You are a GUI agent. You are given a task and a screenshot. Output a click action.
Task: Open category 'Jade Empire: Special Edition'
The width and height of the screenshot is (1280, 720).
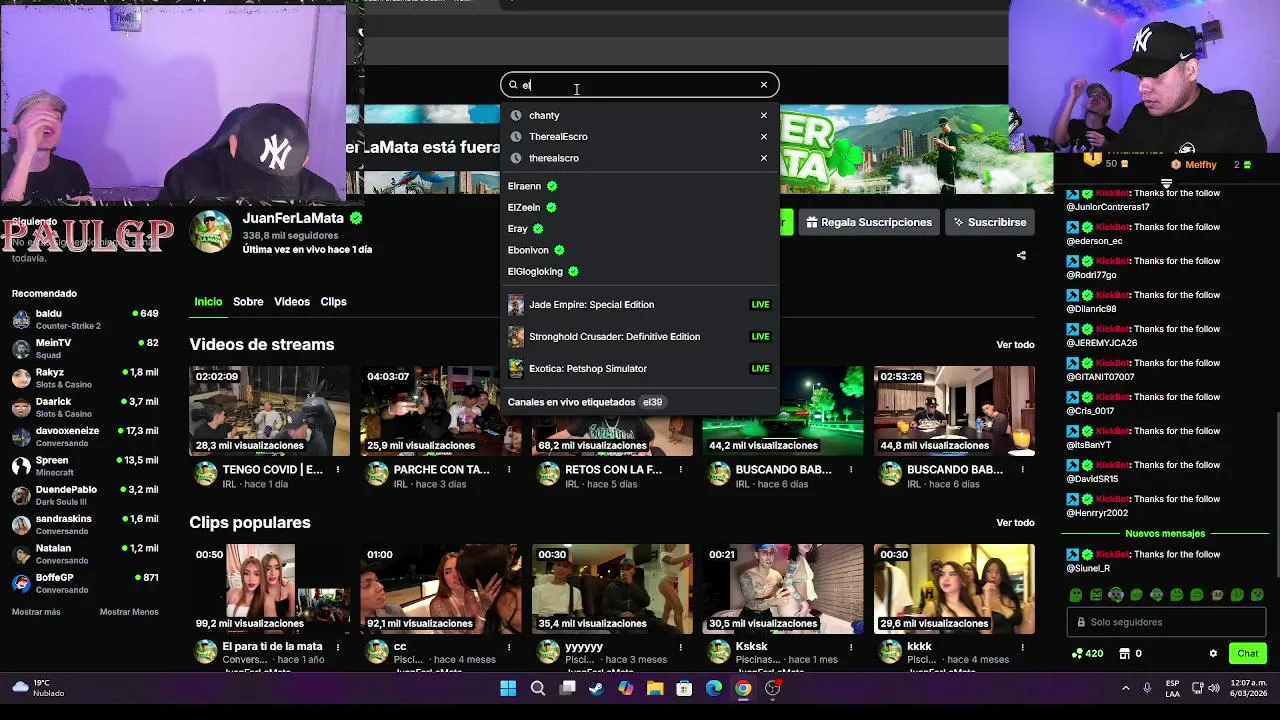tap(640, 304)
